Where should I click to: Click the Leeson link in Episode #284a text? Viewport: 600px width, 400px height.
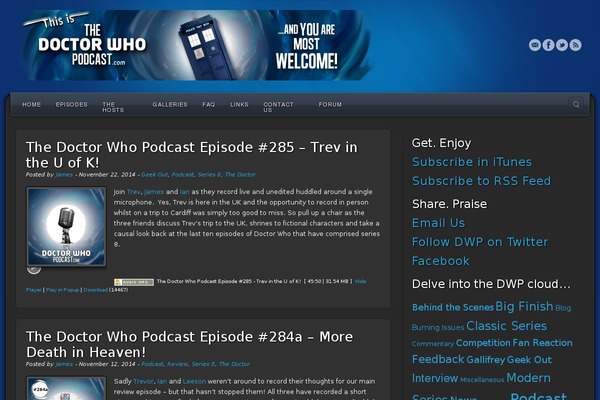194,381
